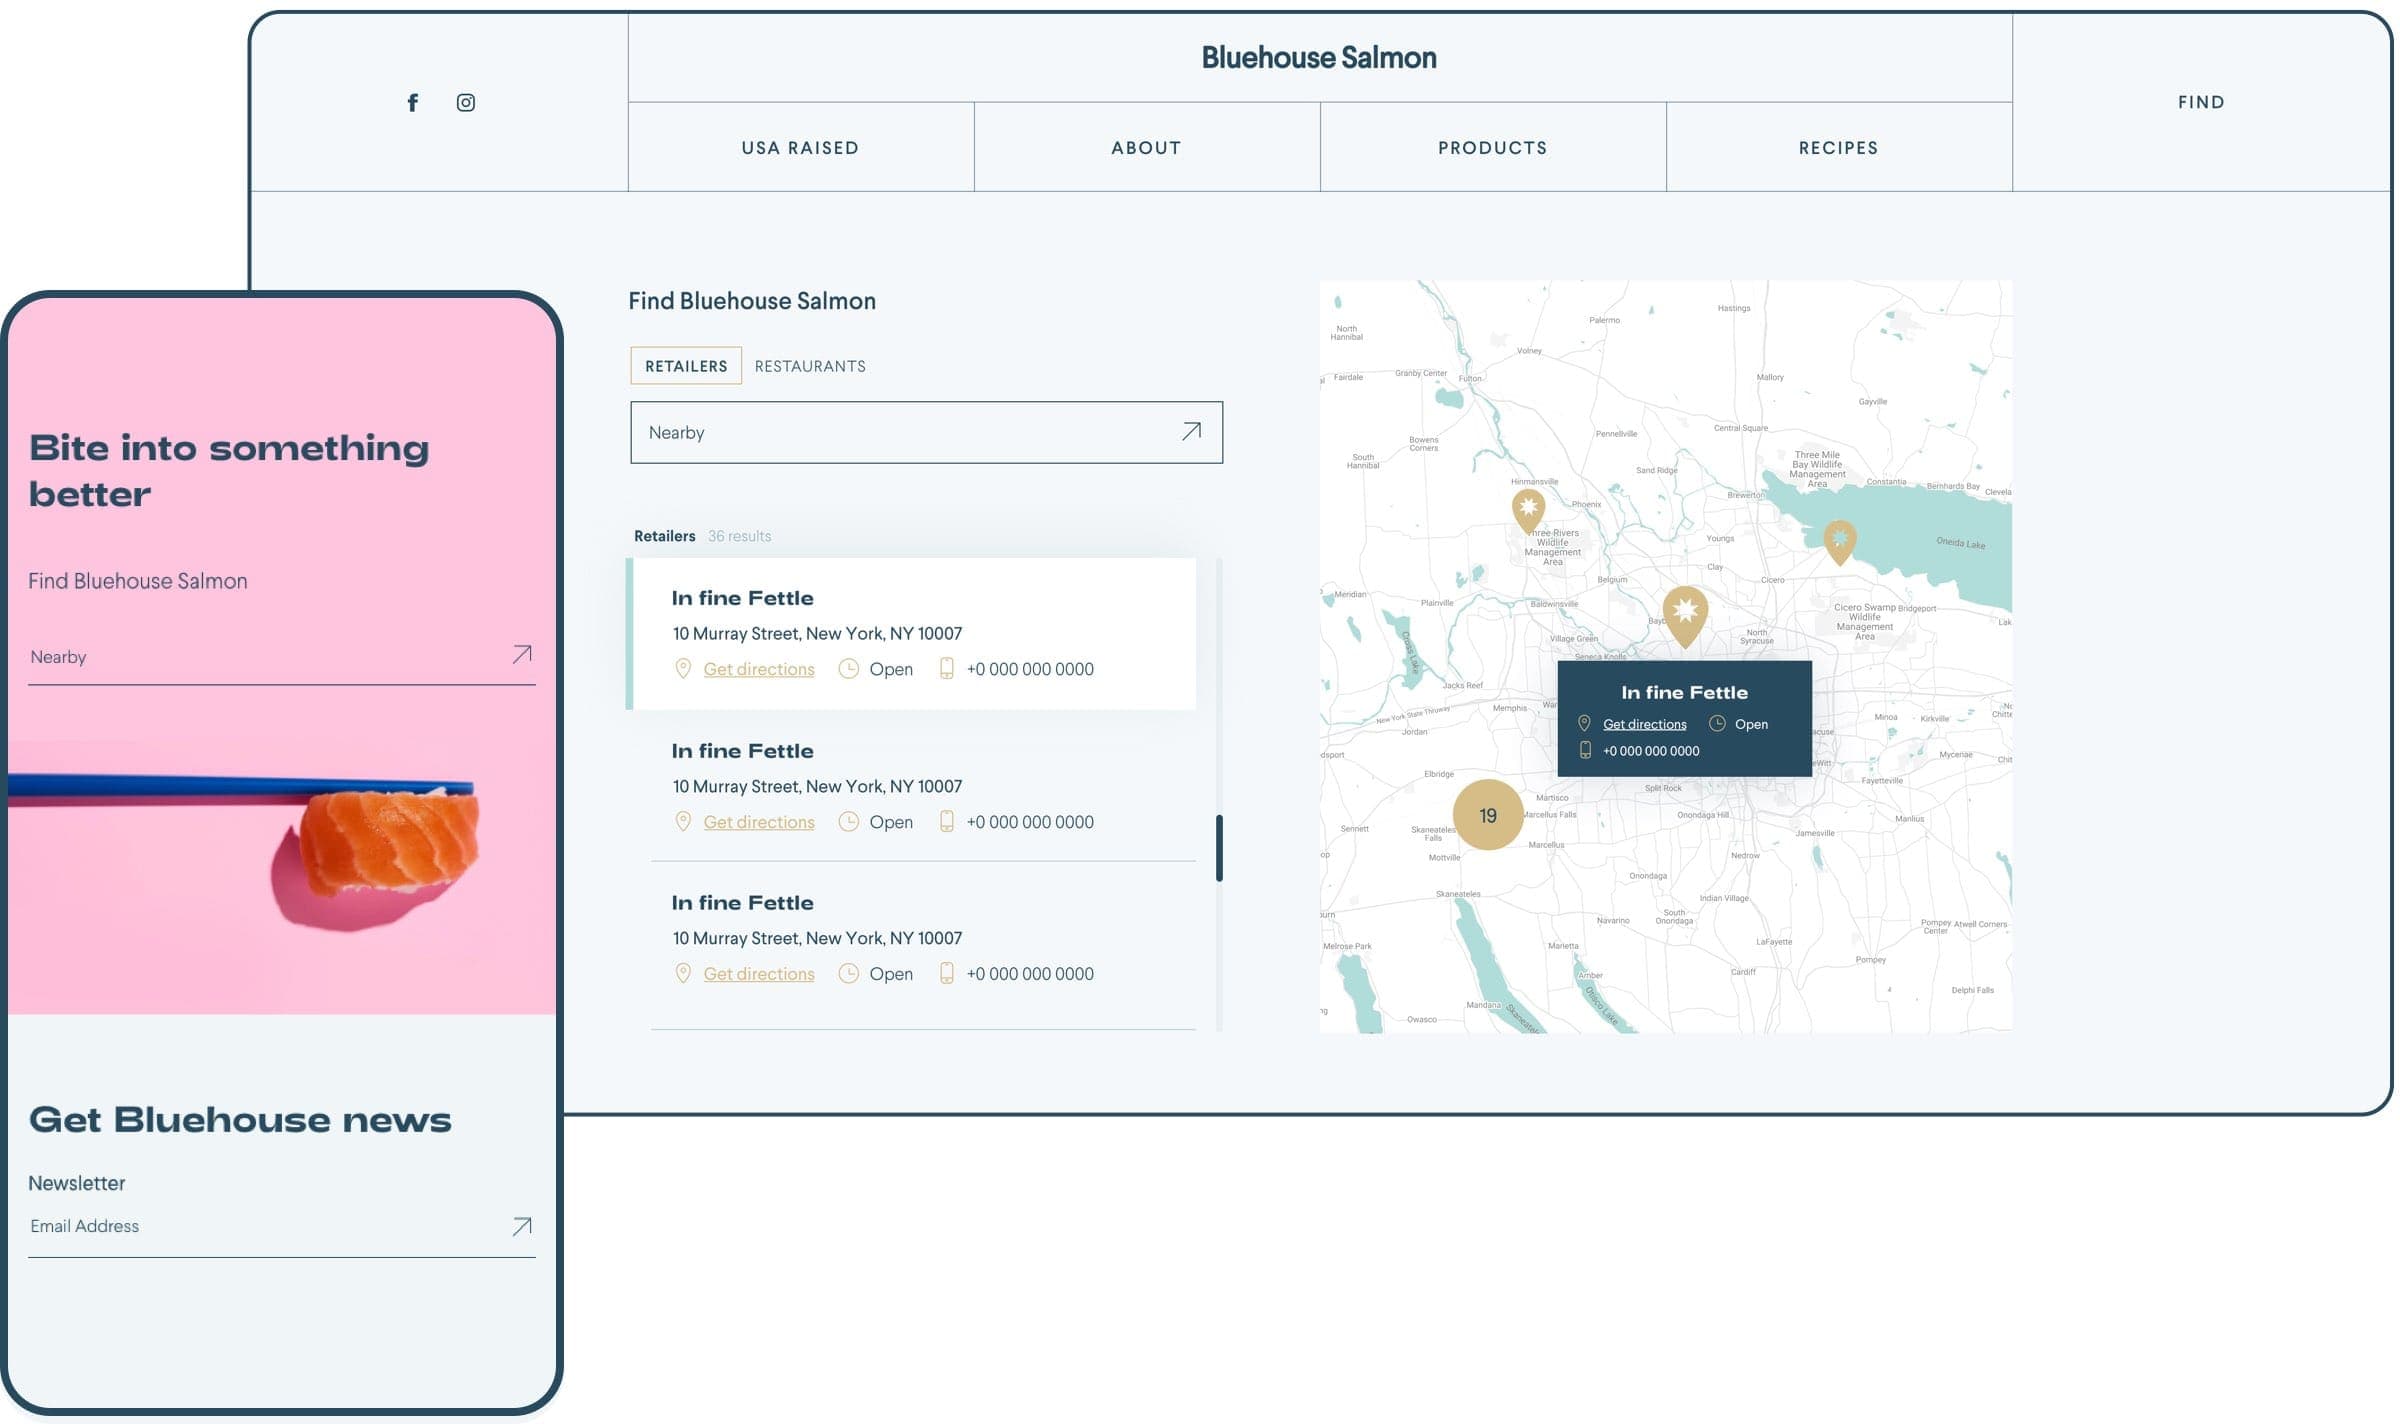The width and height of the screenshot is (2400, 1424).
Task: Click the arrow icon in desktop Nearby search
Action: pyautogui.click(x=1192, y=432)
